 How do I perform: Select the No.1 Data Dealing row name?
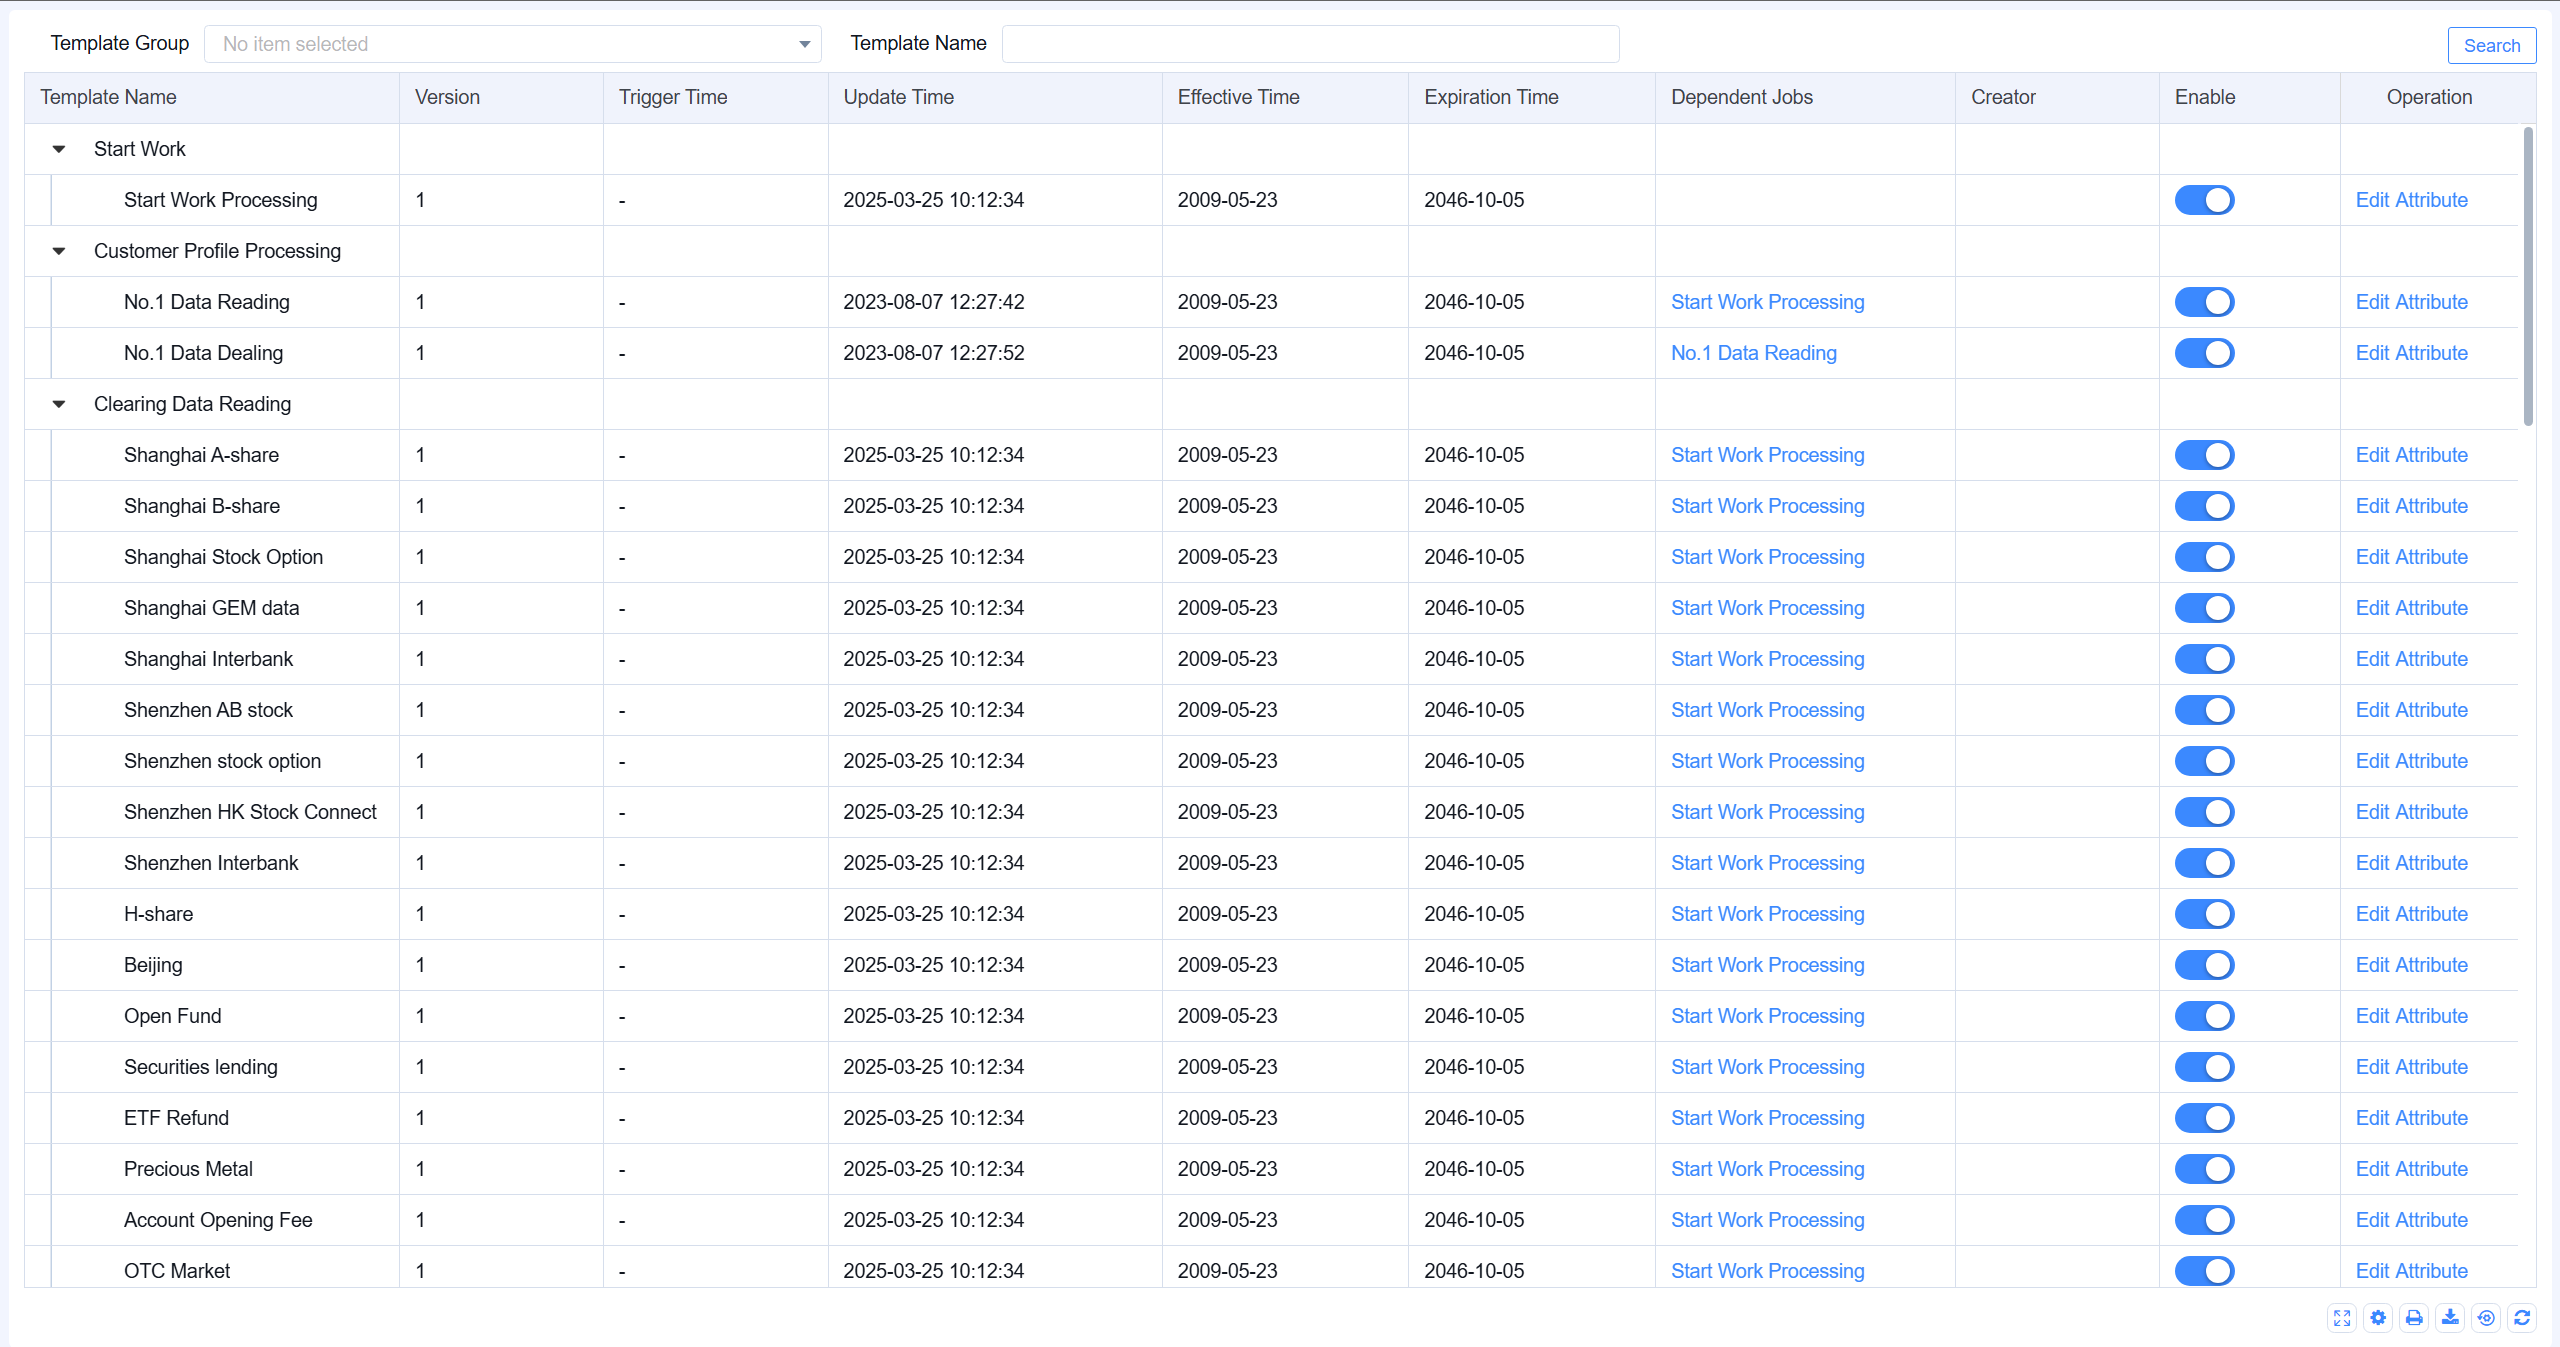203,353
